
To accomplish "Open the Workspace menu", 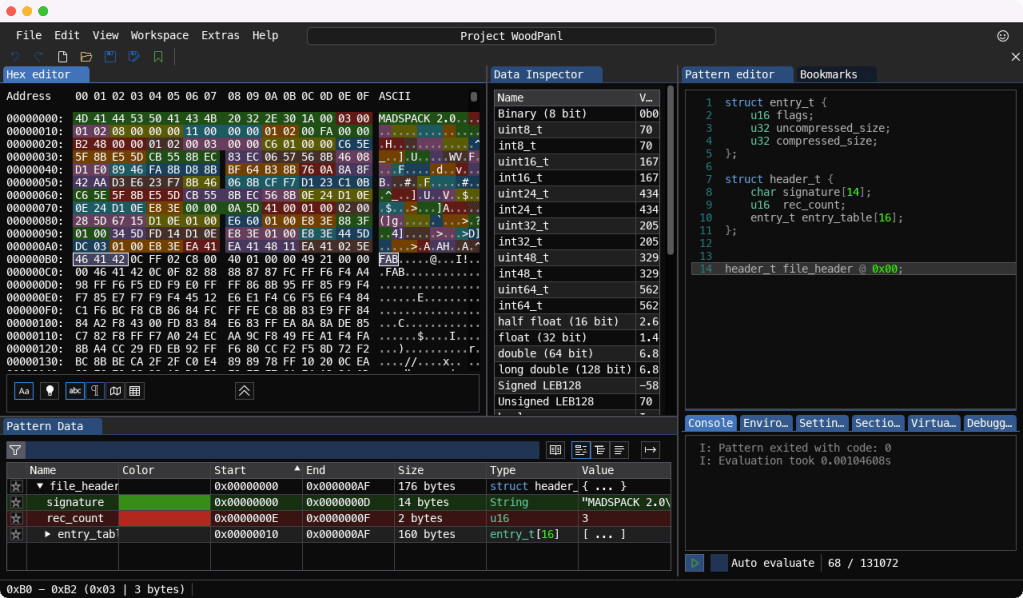I will 159,35.
